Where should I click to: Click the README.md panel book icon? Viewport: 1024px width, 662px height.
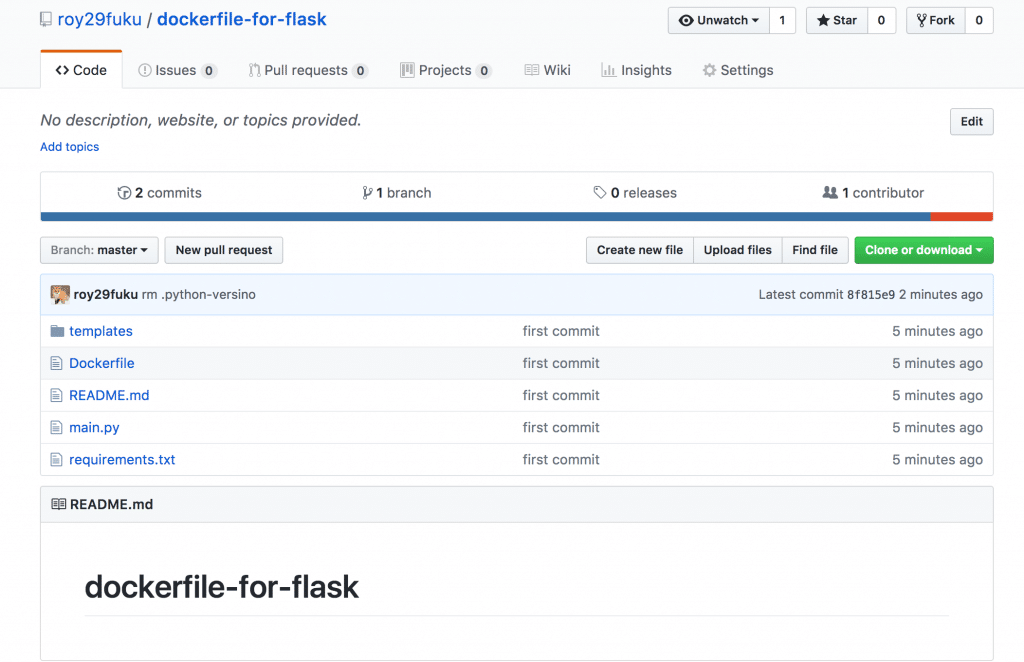pos(59,504)
